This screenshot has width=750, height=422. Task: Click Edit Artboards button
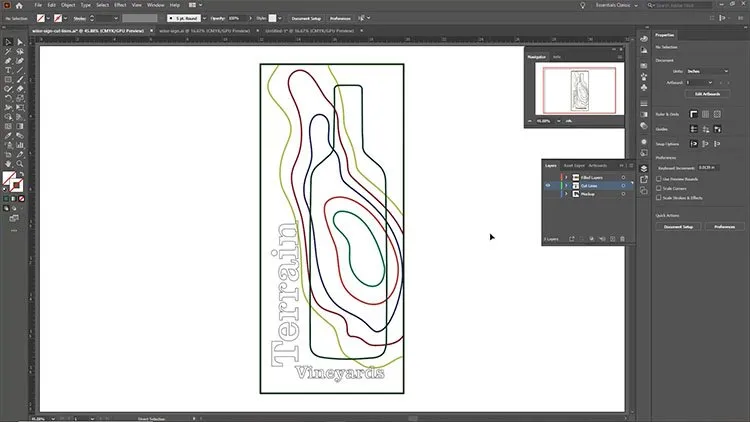(x=707, y=94)
